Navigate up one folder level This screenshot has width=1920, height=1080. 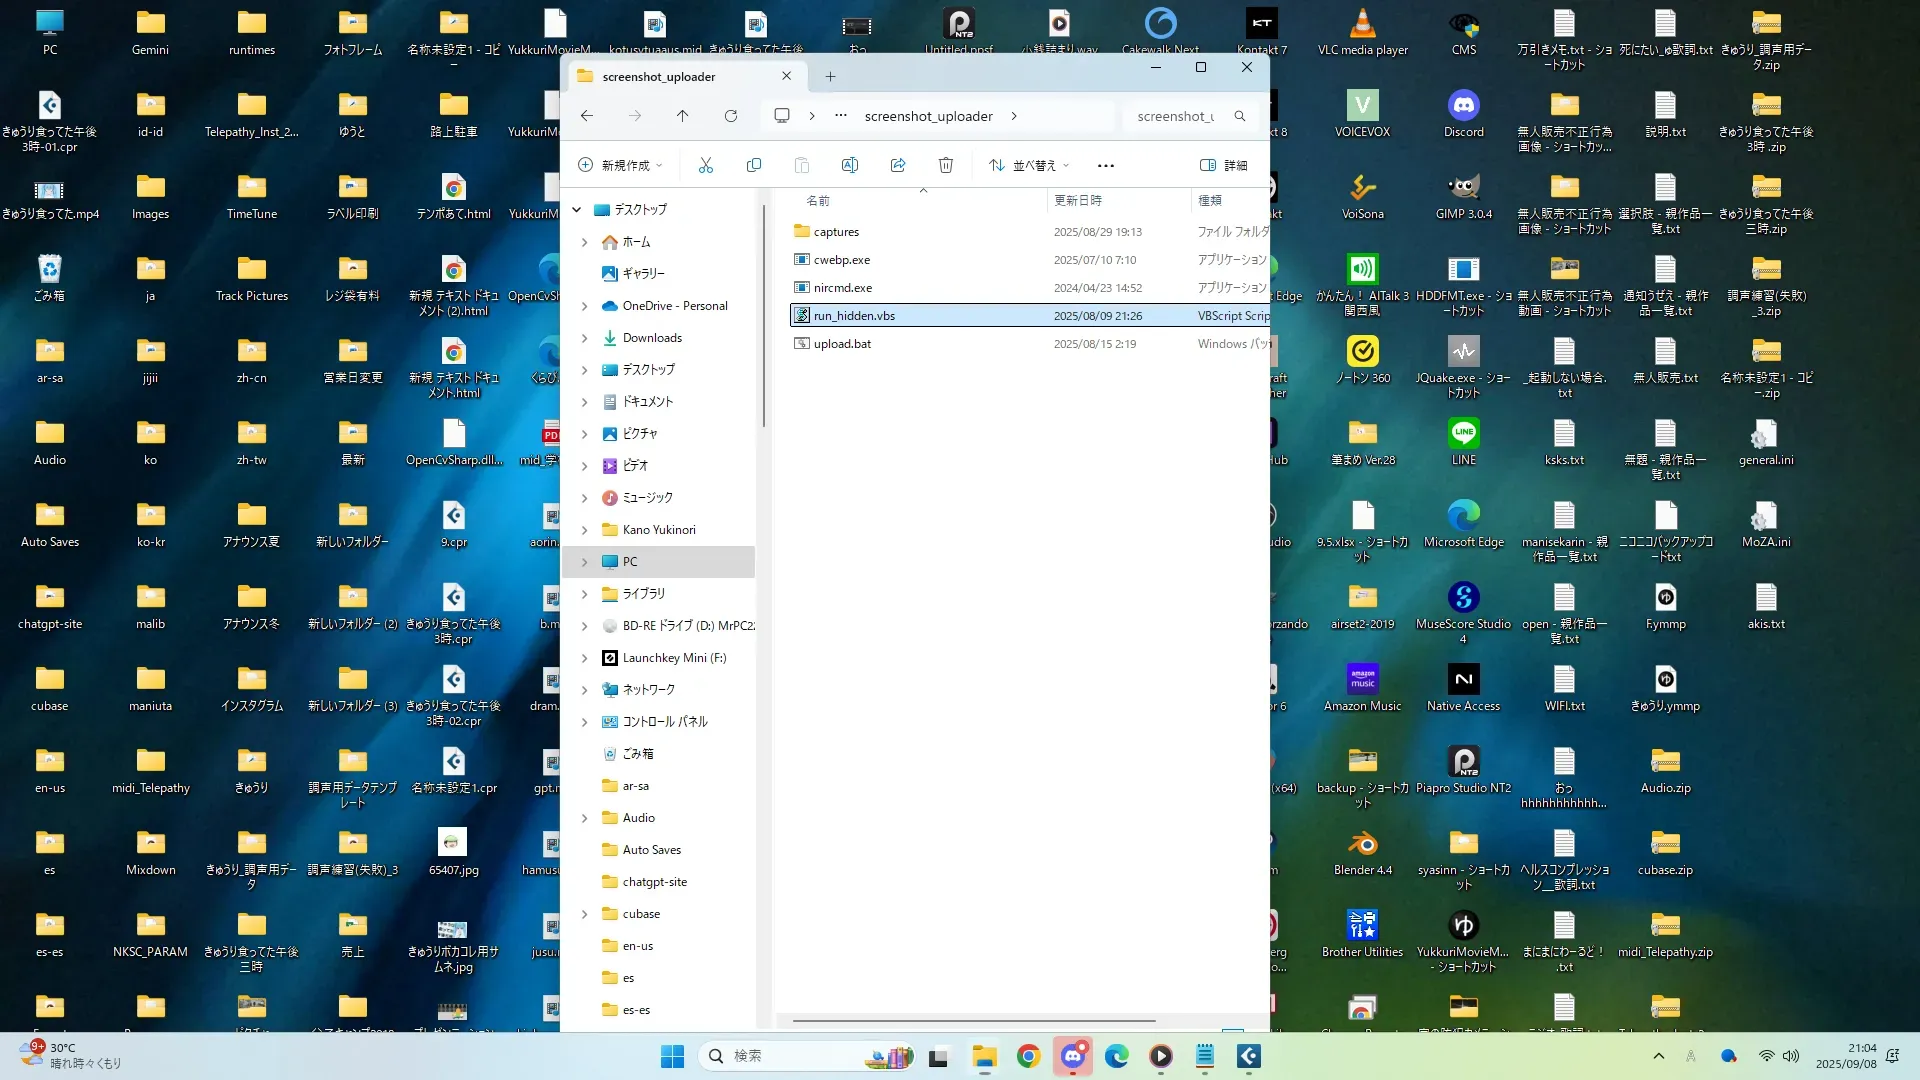click(683, 116)
